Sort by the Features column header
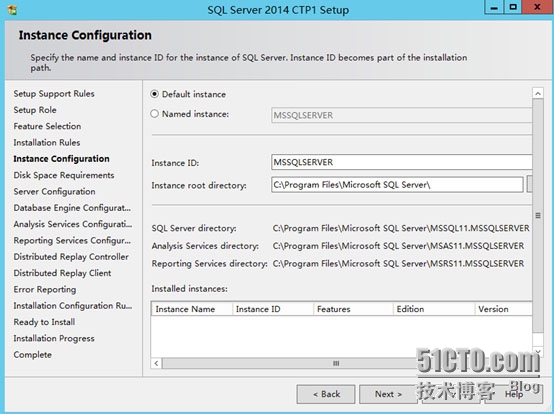The height and width of the screenshot is (414, 554). [353, 309]
